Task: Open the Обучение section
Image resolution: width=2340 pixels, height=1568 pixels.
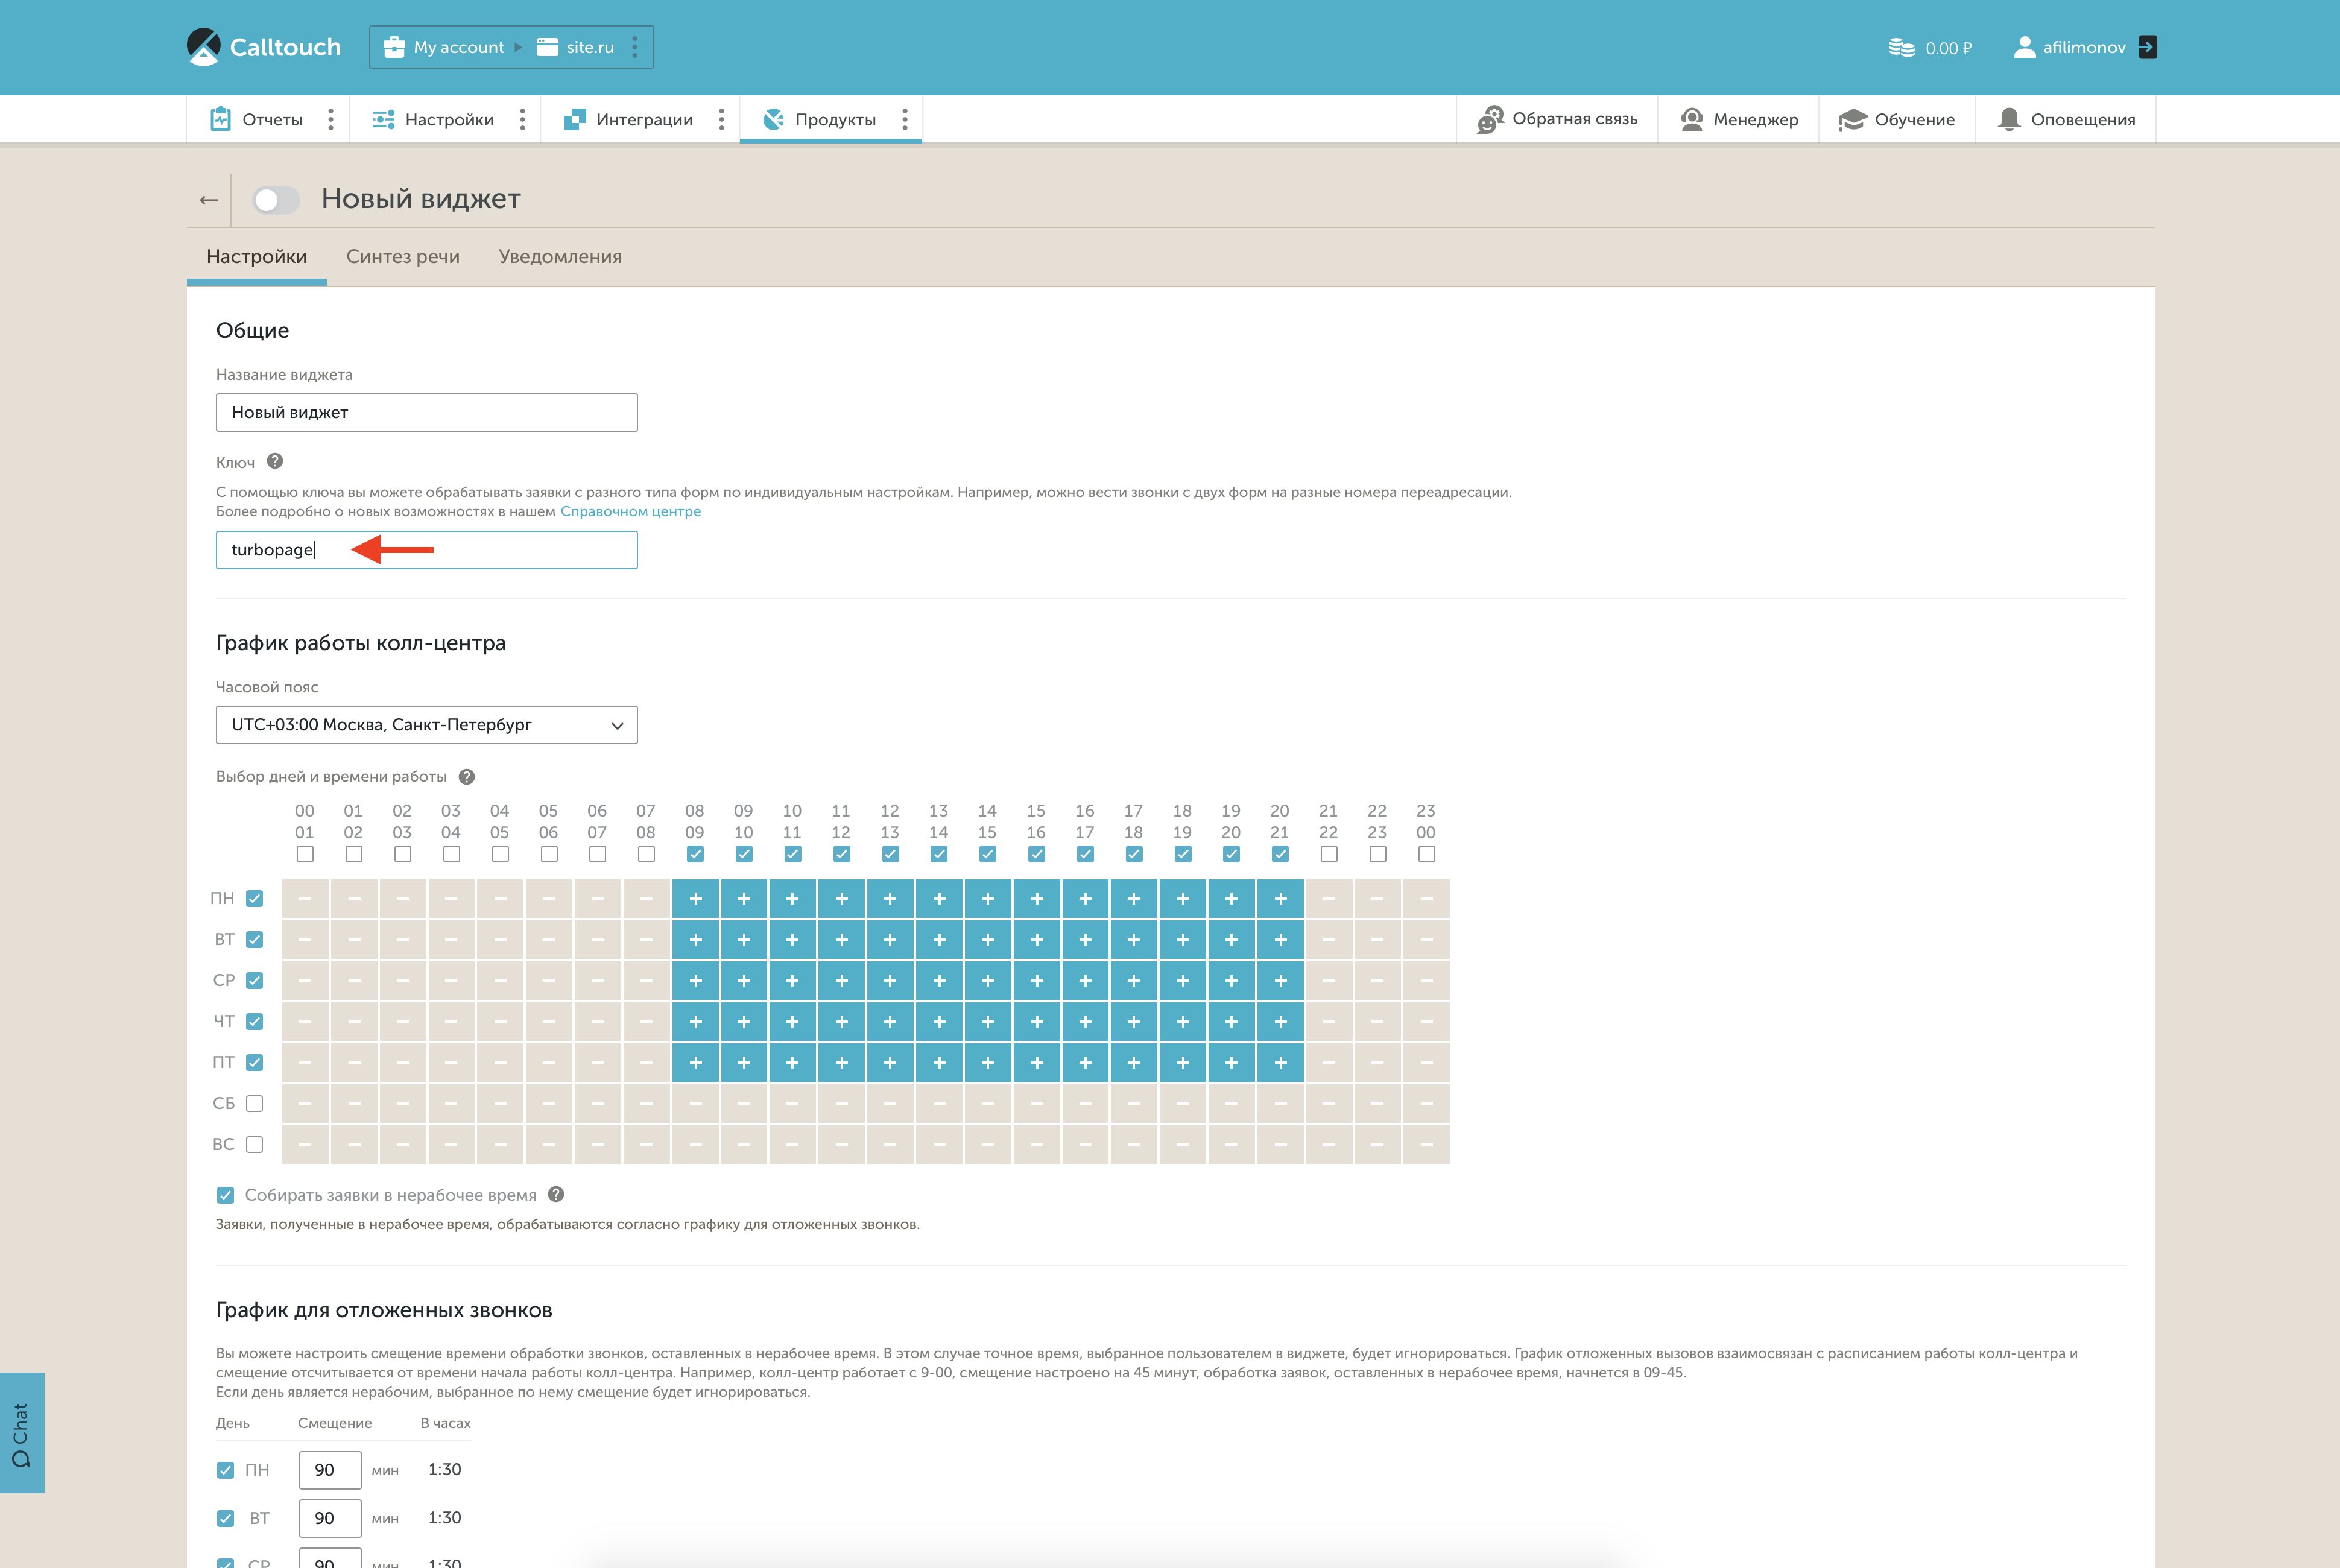Action: 1897,119
